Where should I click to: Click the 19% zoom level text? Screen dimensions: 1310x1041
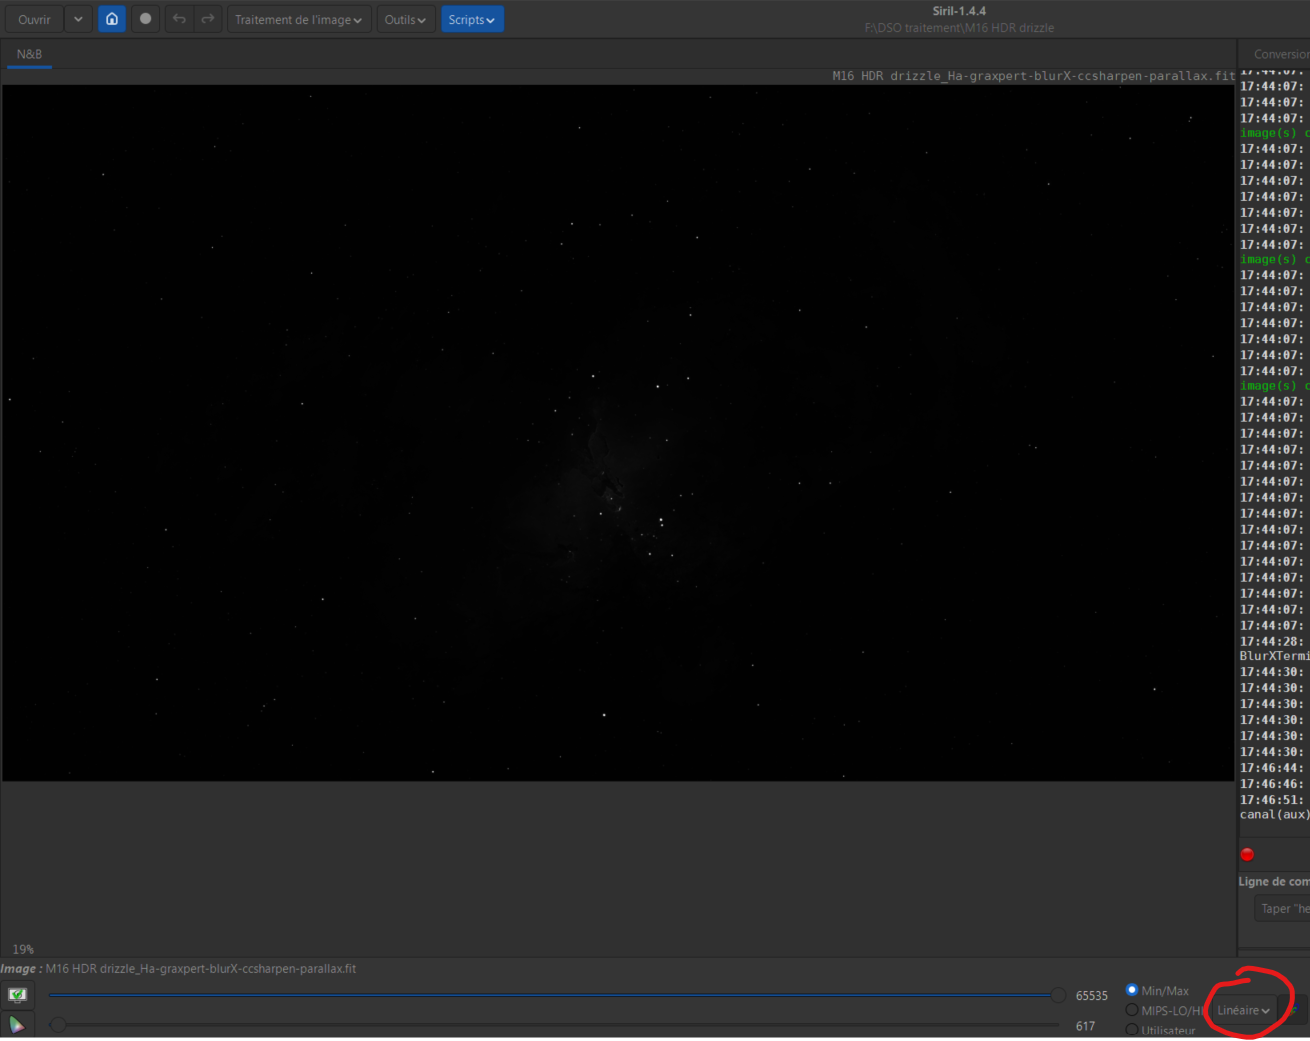23,949
